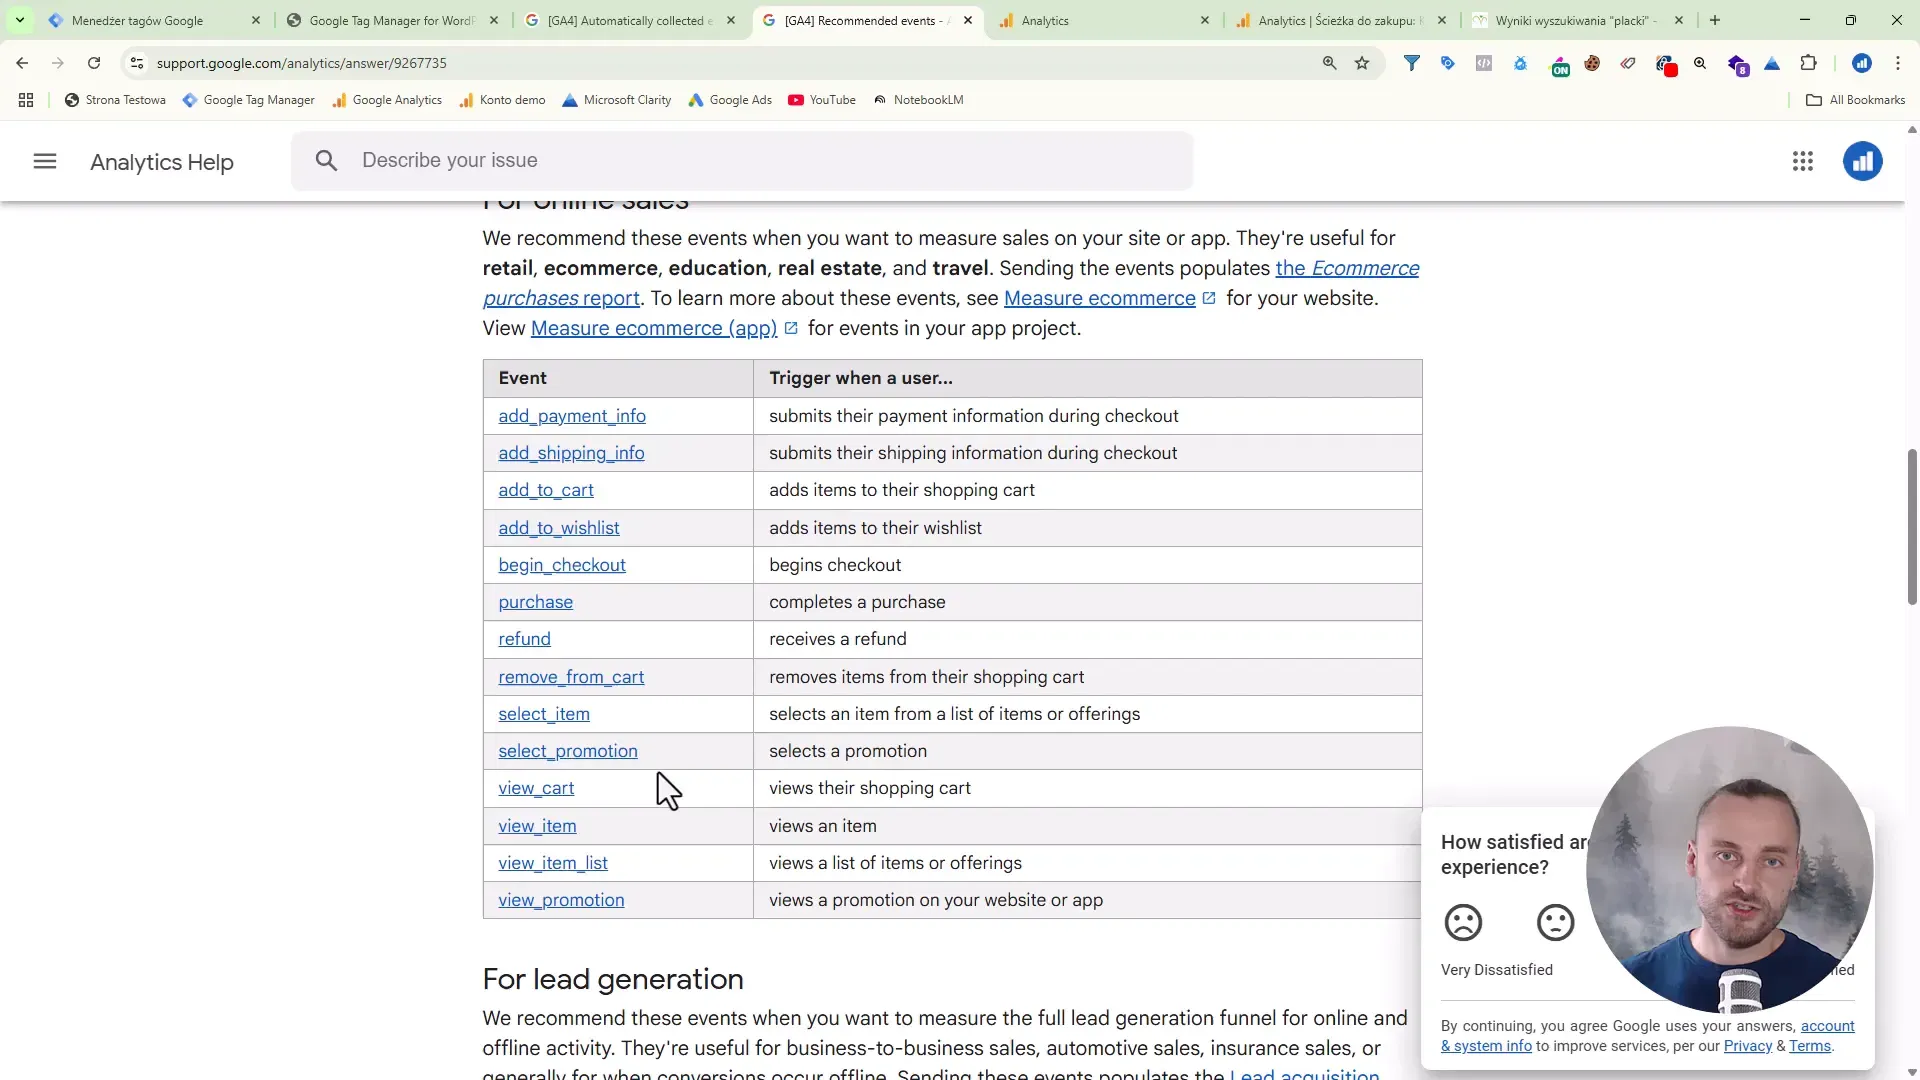Click the Describe your issue search field

[742, 160]
